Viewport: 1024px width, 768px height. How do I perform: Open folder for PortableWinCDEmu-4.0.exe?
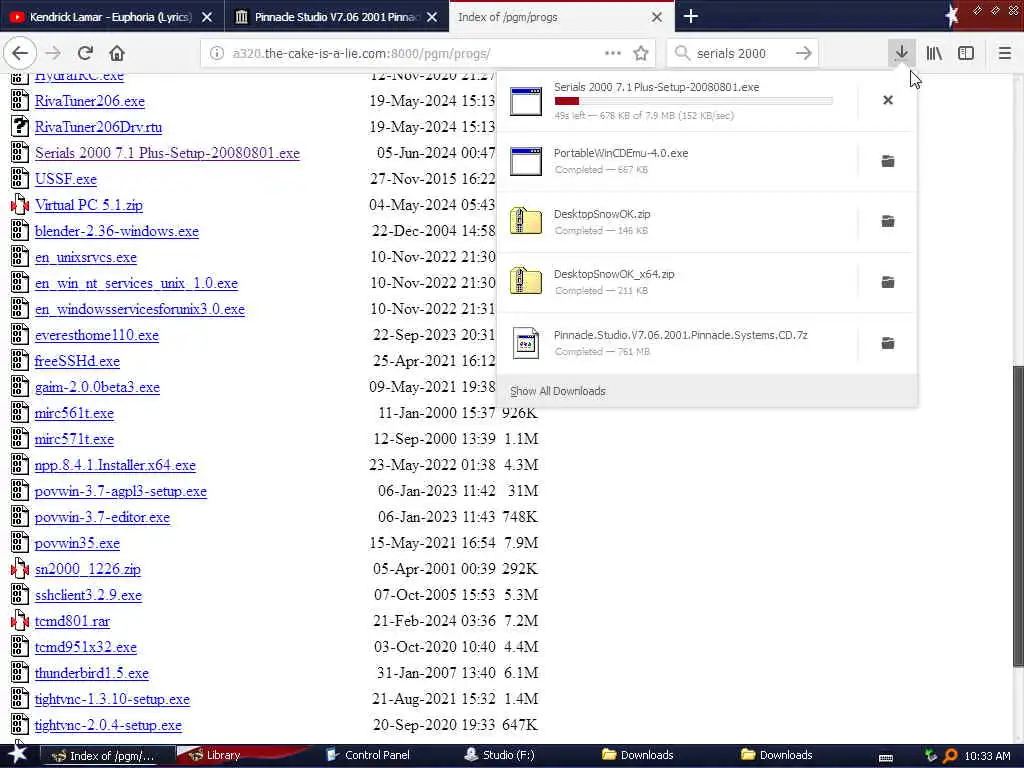[888, 161]
